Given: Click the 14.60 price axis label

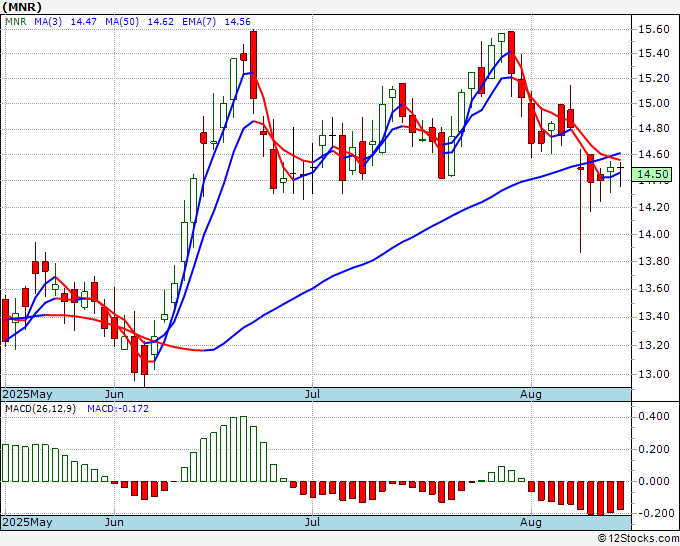Looking at the screenshot, I should tap(654, 154).
